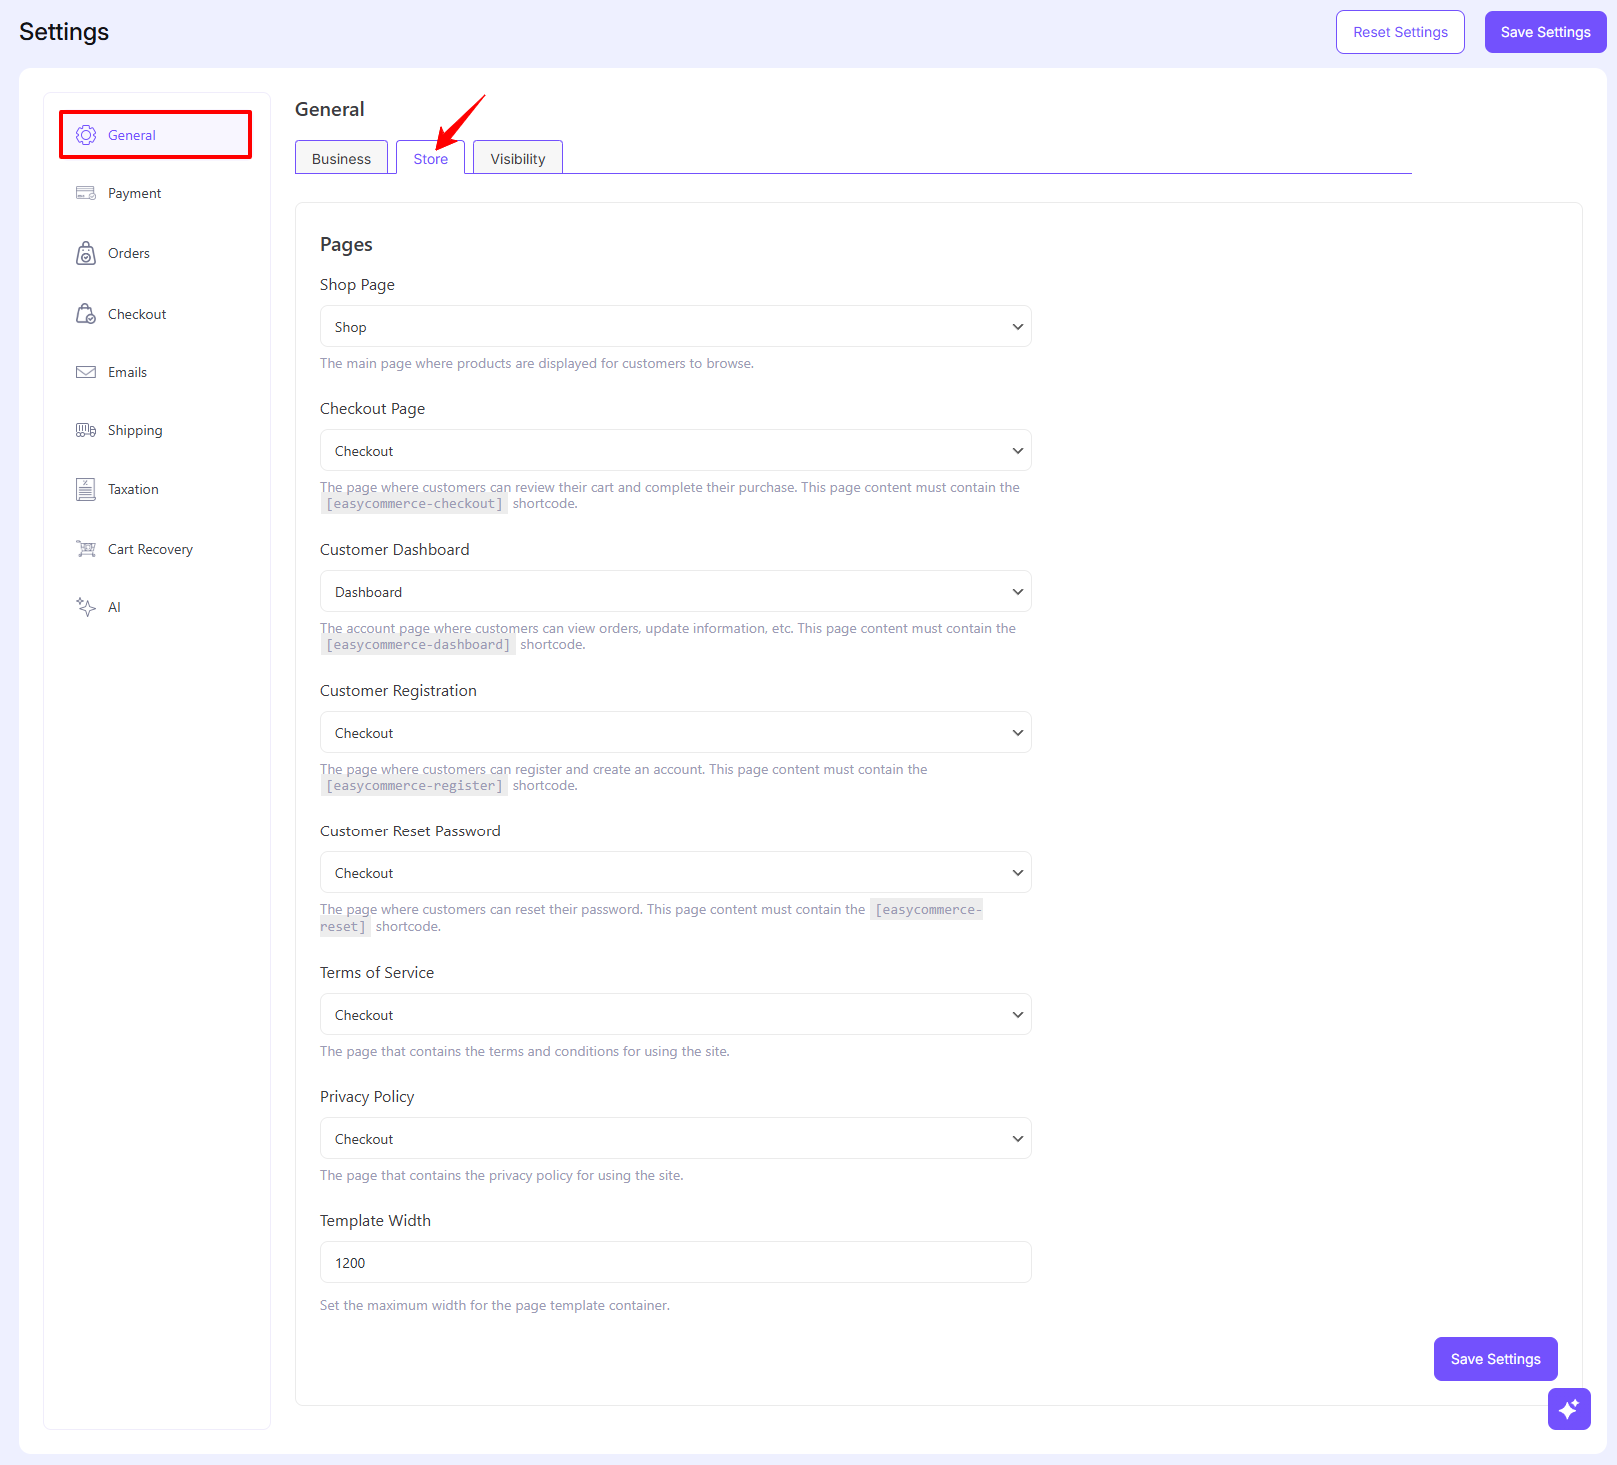Click into the Template Width field
Screen dimensions: 1617x1465
[675, 1263]
